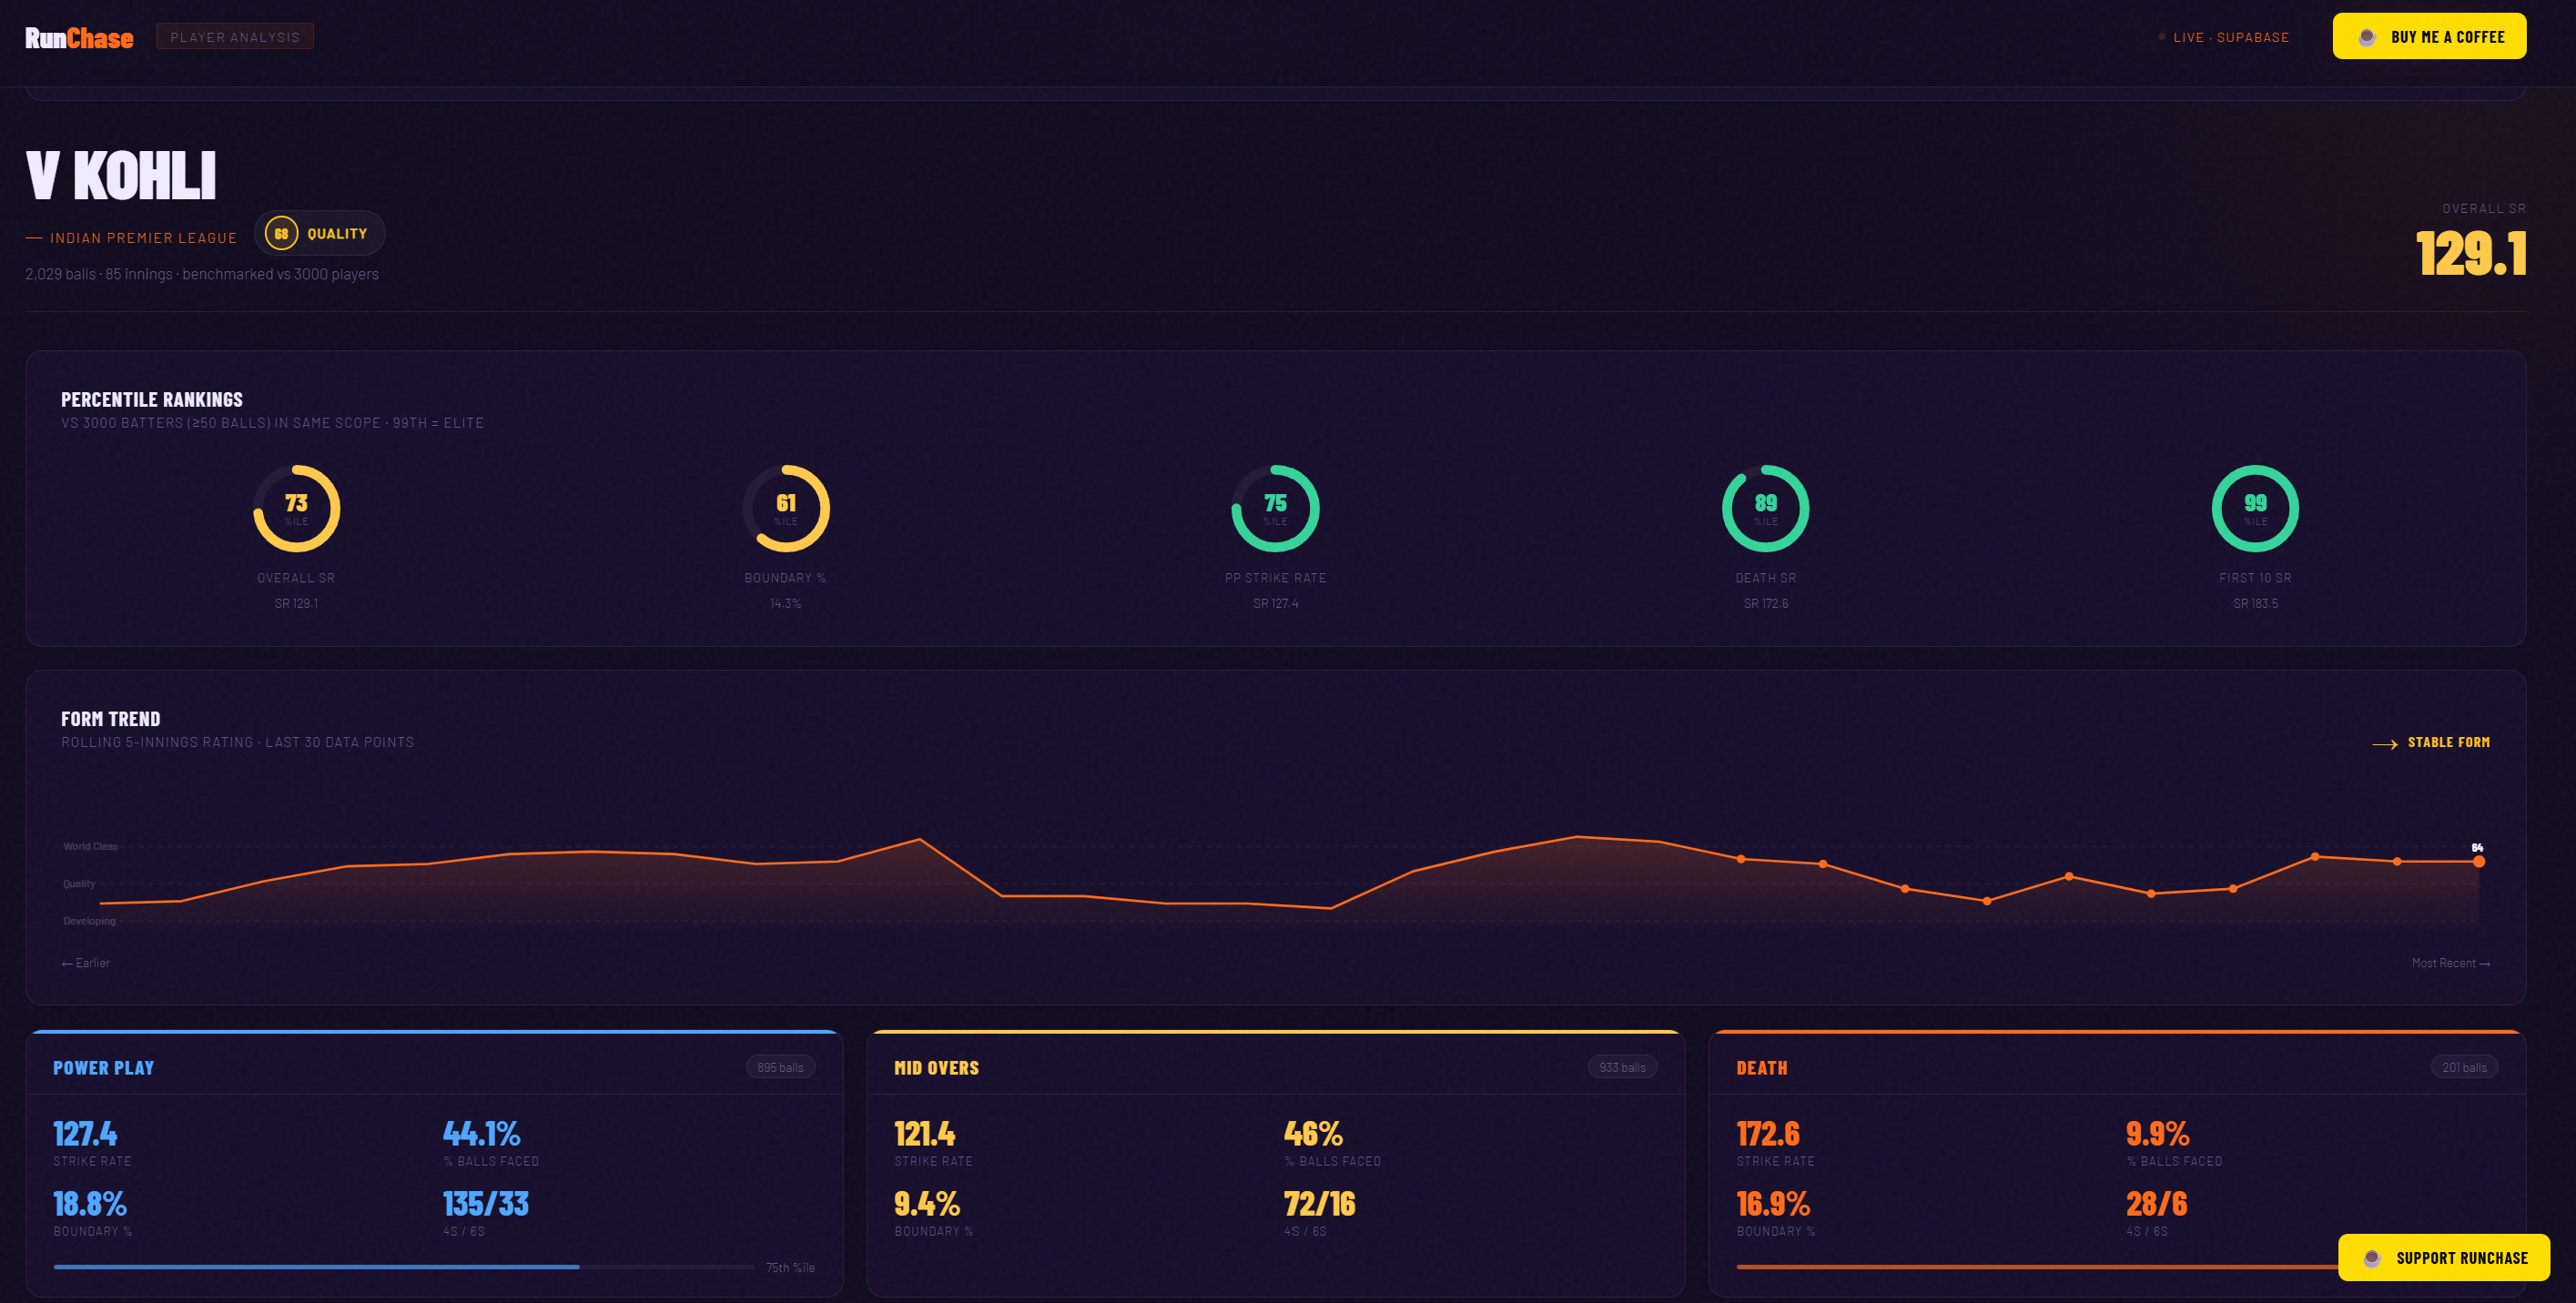Click the 89 percentile Death SR ring

pos(1765,508)
